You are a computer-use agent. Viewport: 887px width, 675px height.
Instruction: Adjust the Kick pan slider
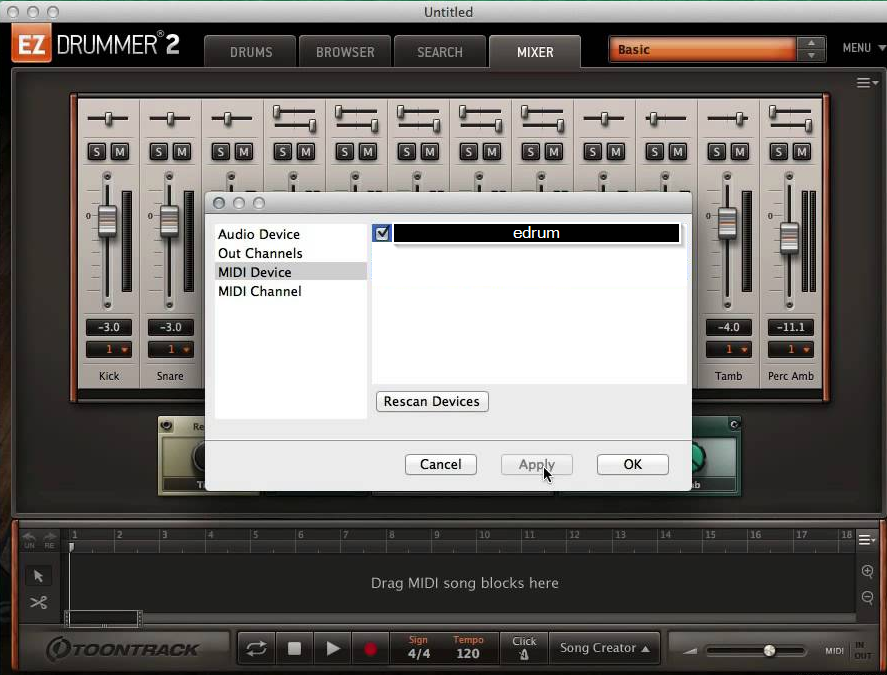tap(107, 119)
